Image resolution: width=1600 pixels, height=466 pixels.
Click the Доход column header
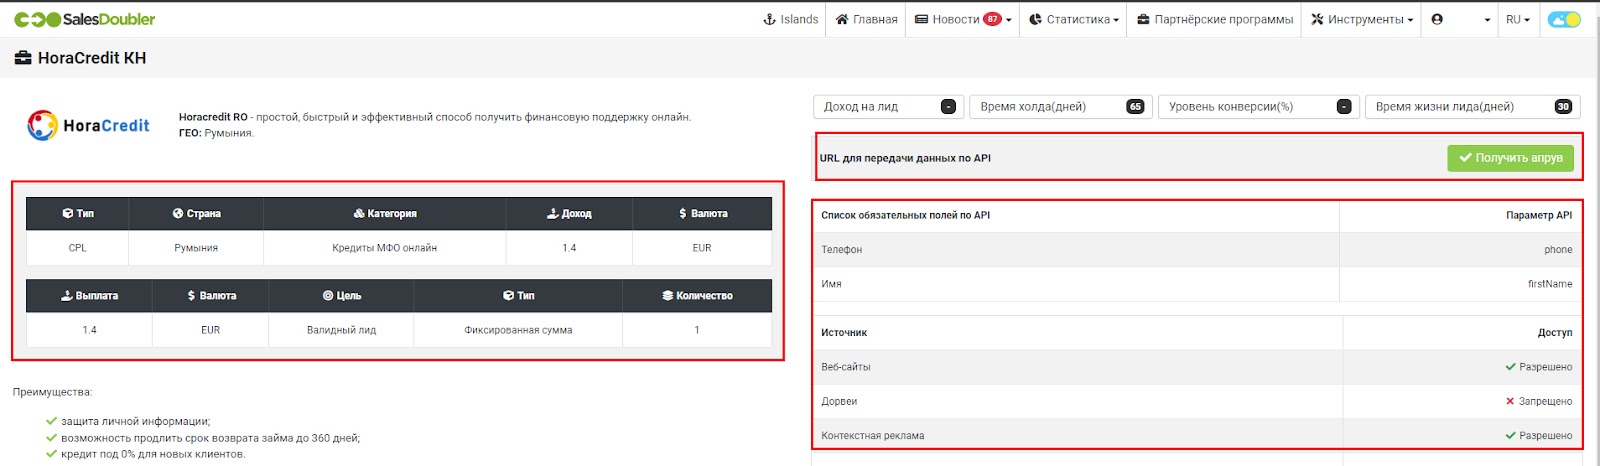click(x=569, y=213)
